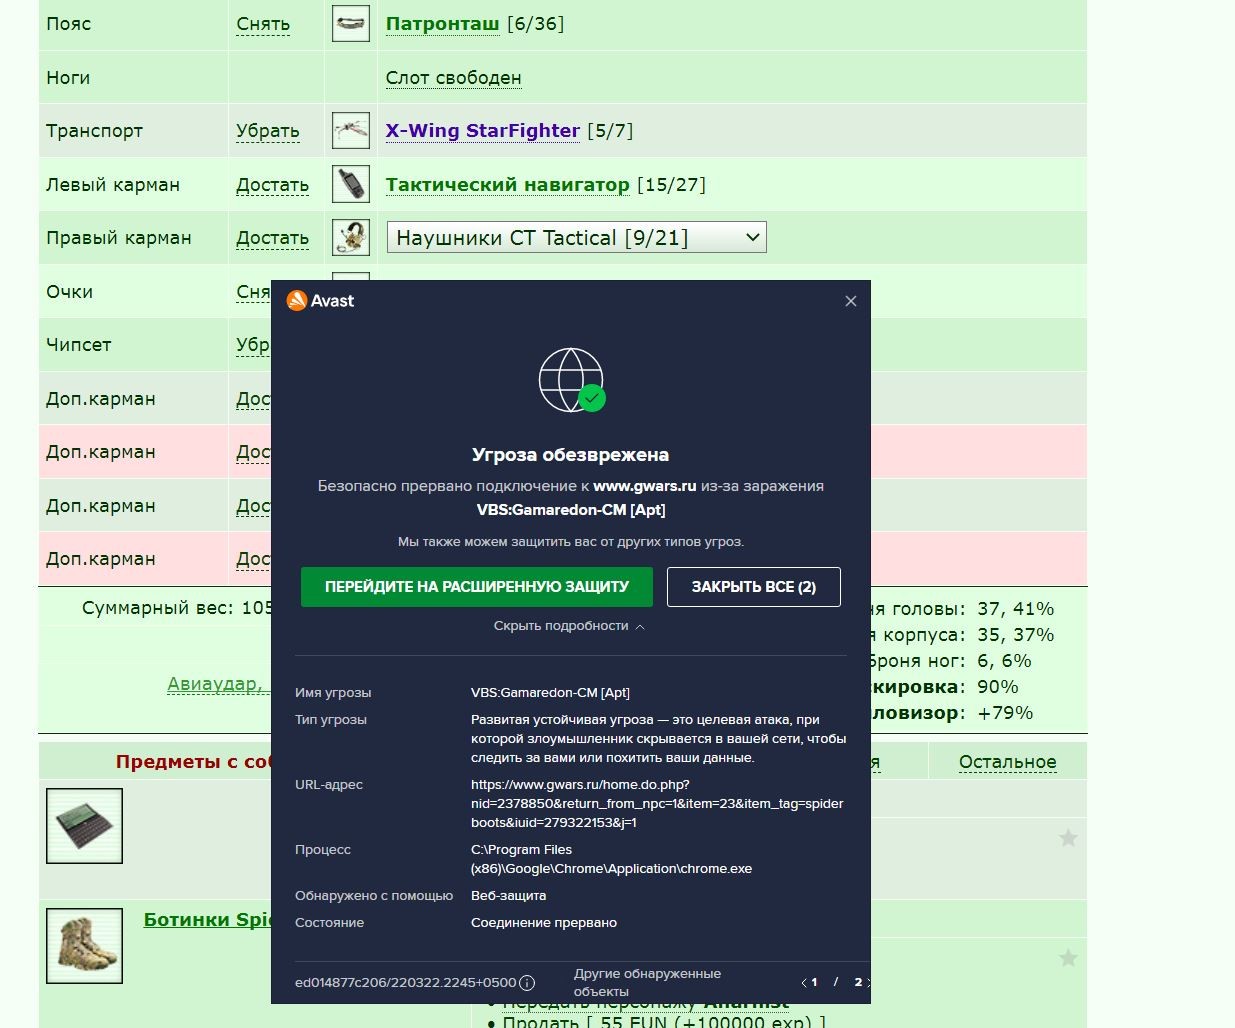The image size is (1235, 1028).
Task: Click the Avast logo in popup header
Action: [x=320, y=300]
